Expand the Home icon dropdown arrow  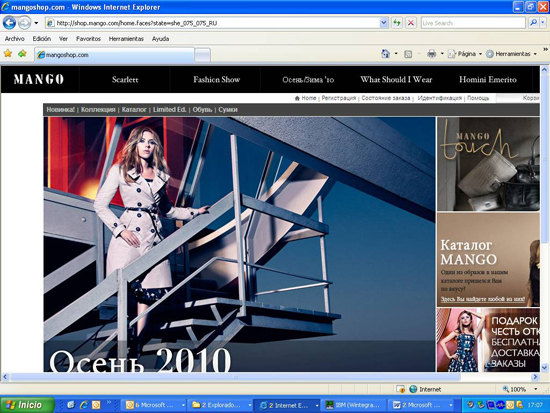coord(396,54)
